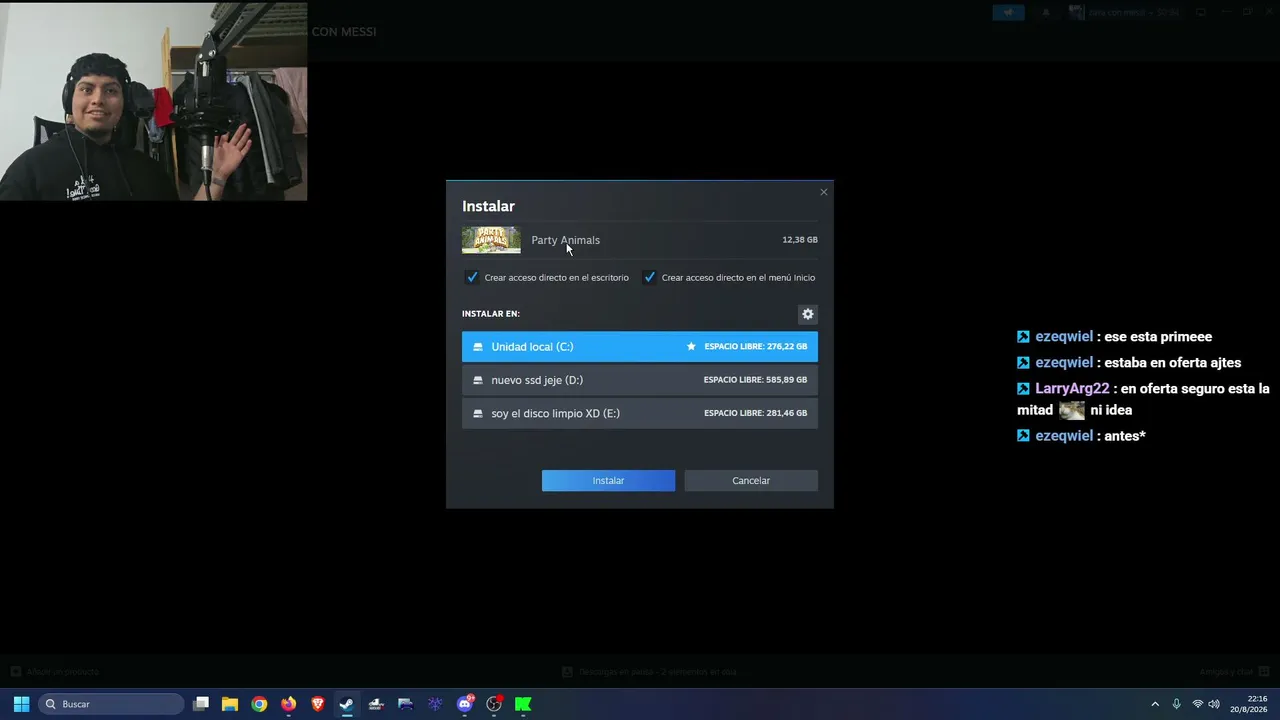Show hidden system tray icons

[1155, 704]
